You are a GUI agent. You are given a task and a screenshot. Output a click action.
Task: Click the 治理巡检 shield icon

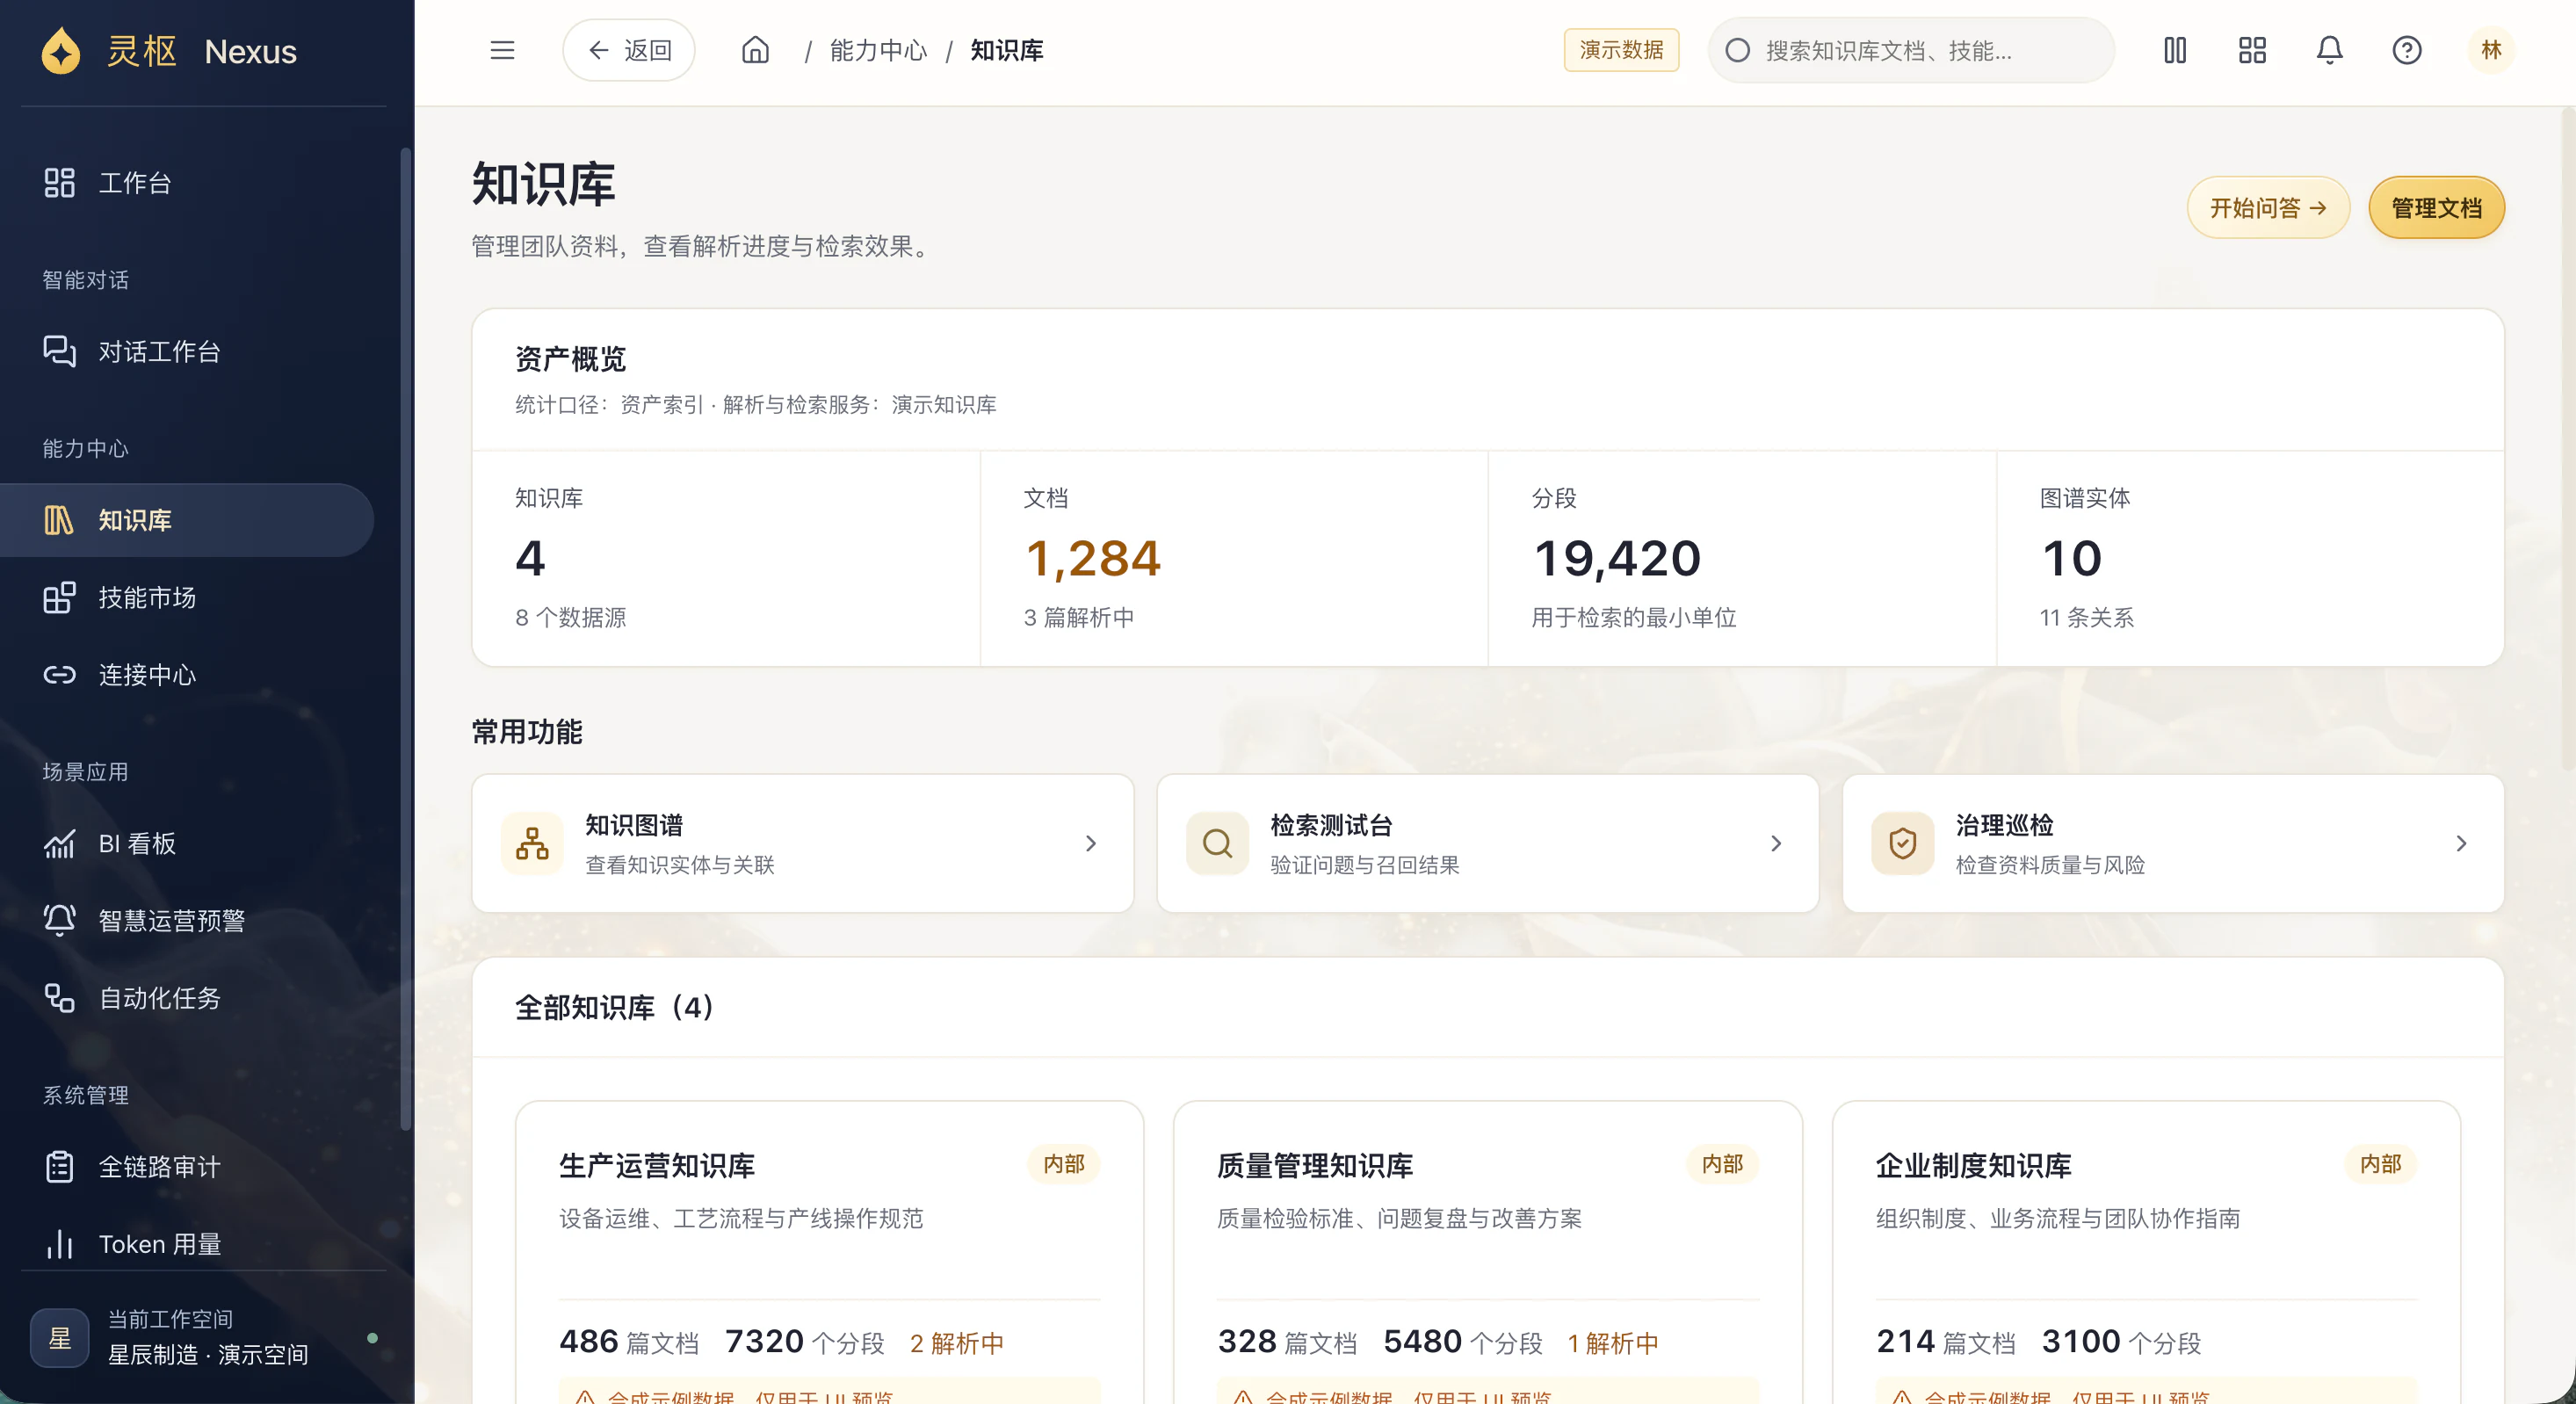coord(1903,843)
